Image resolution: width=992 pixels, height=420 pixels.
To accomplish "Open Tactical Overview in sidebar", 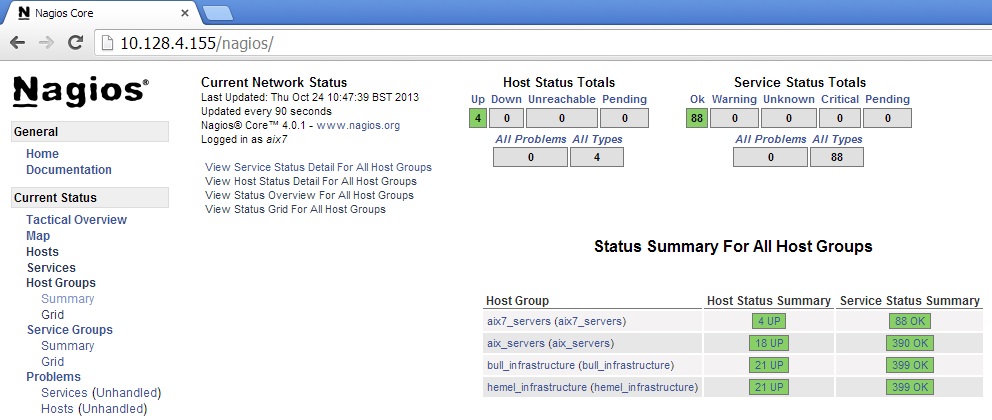I will point(76,220).
